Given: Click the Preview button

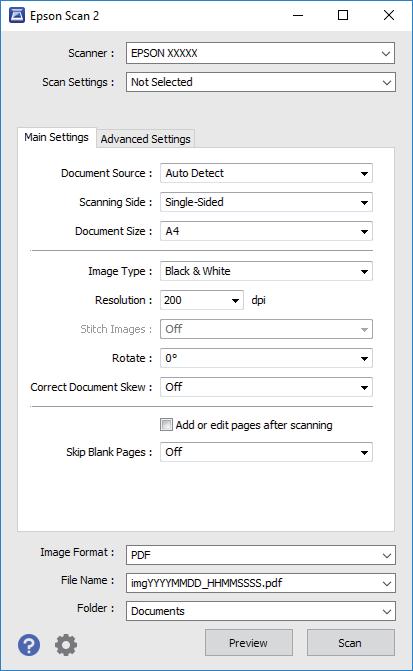Looking at the screenshot, I should pos(249,643).
